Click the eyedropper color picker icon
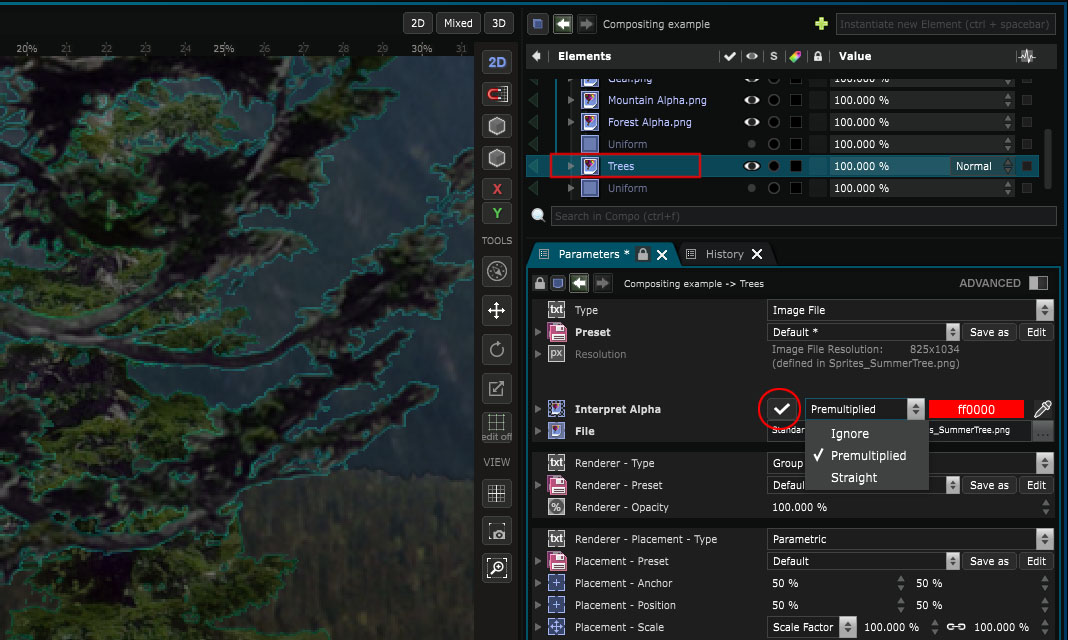This screenshot has height=640, width=1068. pyautogui.click(x=1043, y=409)
